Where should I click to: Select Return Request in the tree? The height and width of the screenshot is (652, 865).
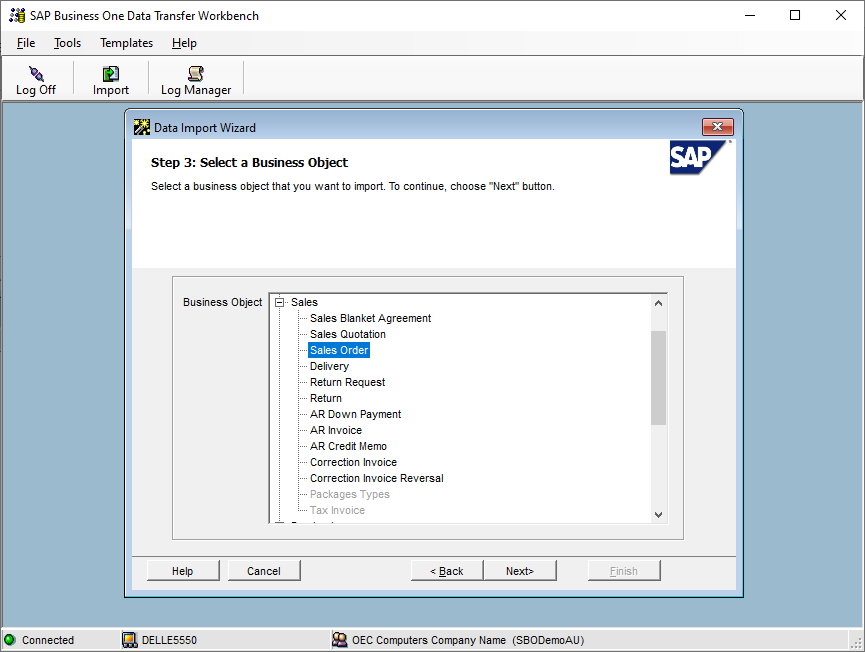tap(348, 382)
